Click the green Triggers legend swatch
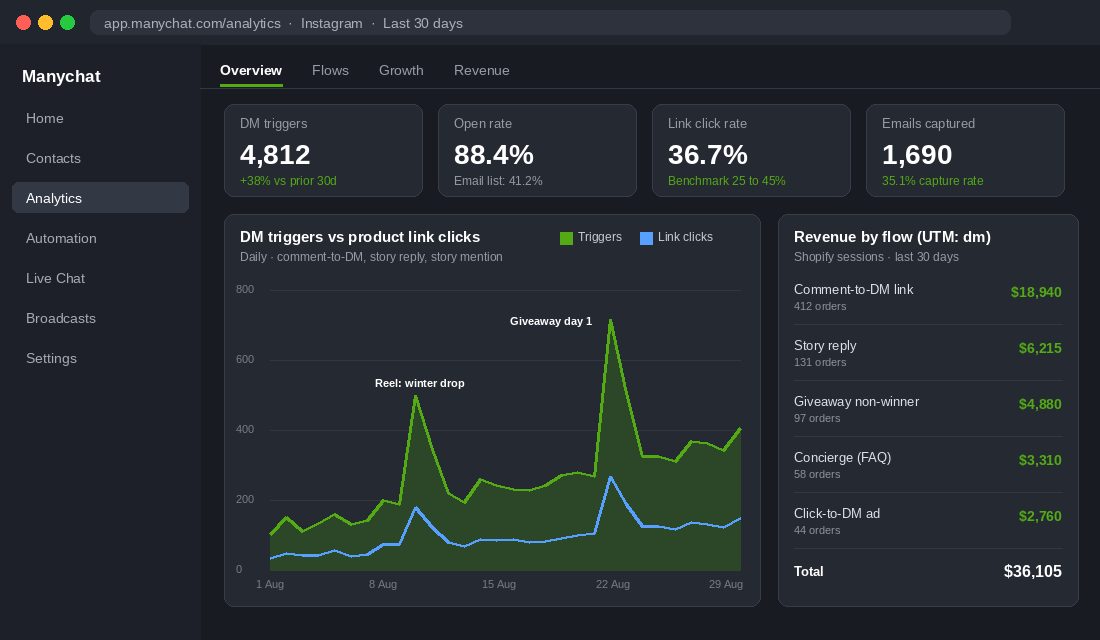Image resolution: width=1100 pixels, height=640 pixels. 566,239
